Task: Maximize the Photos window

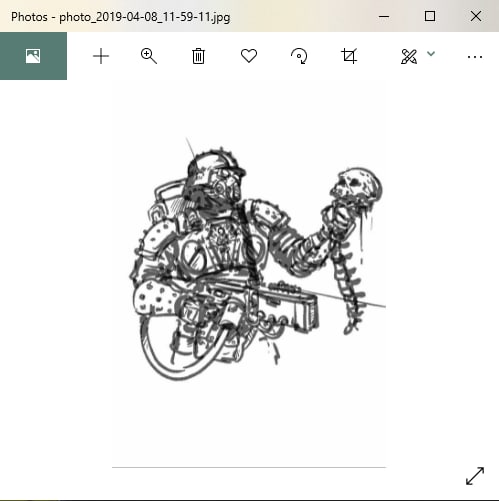Action: (430, 16)
